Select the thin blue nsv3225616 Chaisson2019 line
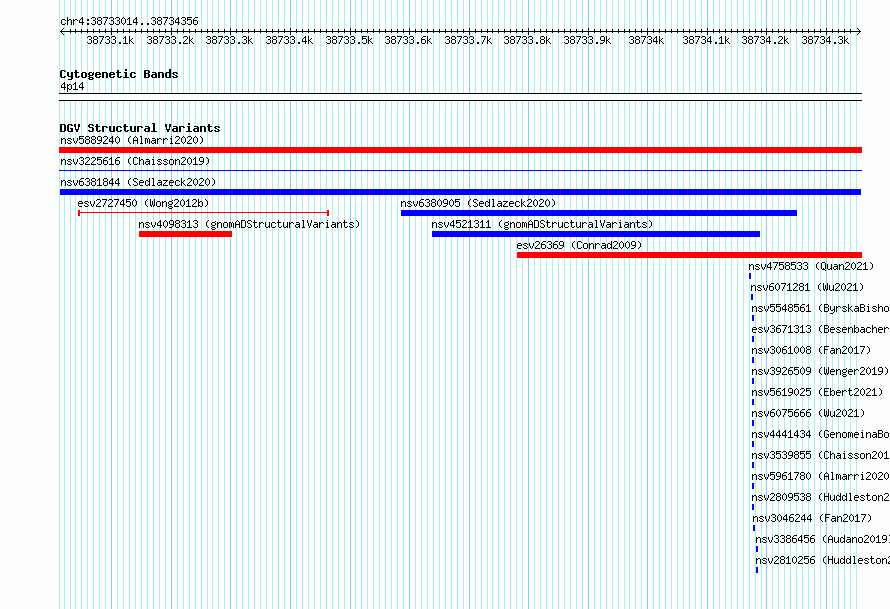The width and height of the screenshot is (890, 609). pos(460,170)
